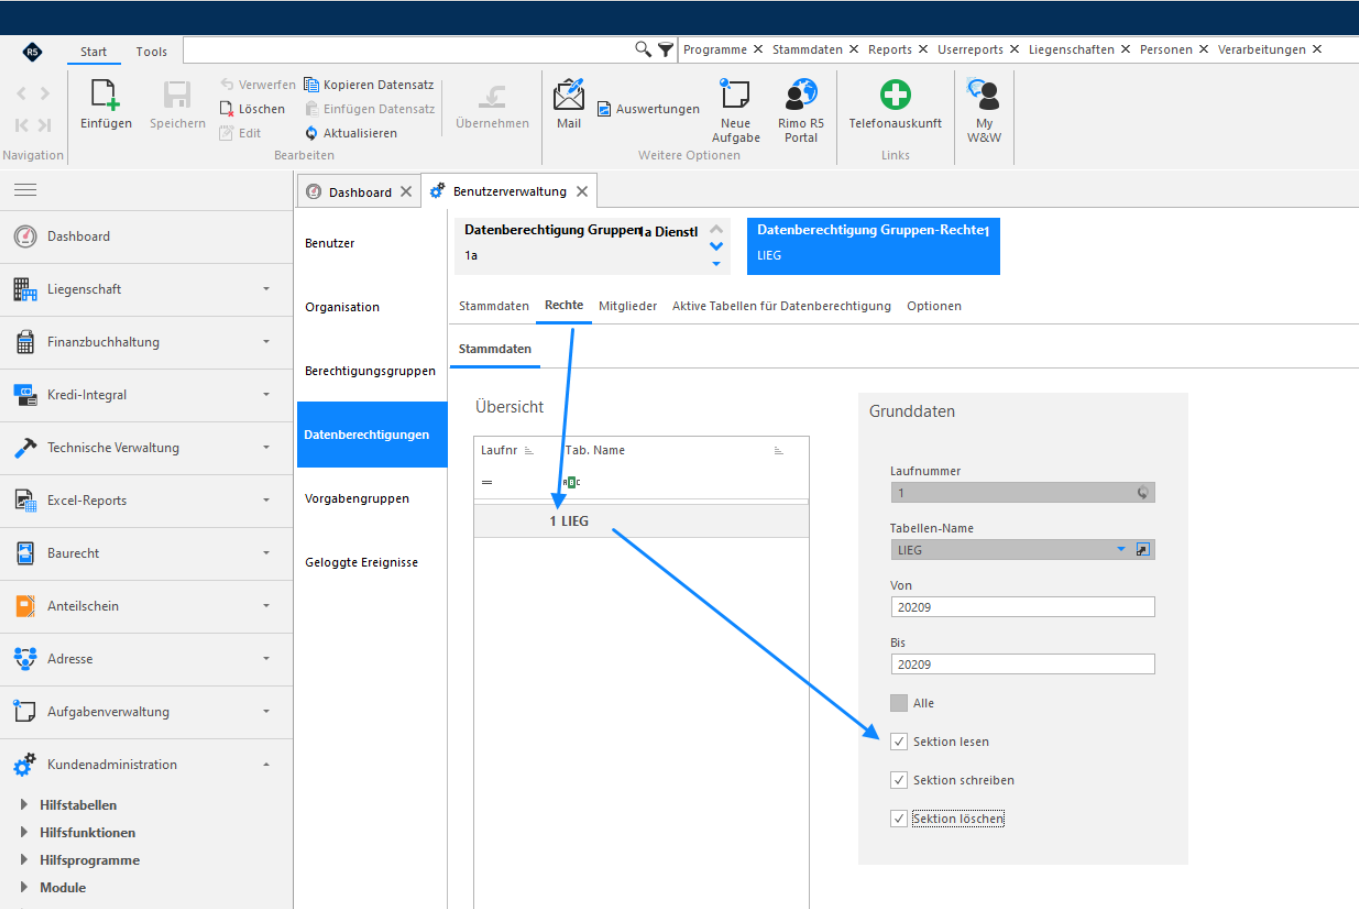Uncheck Sektion schreiben
This screenshot has width=1359, height=909.
click(x=899, y=780)
